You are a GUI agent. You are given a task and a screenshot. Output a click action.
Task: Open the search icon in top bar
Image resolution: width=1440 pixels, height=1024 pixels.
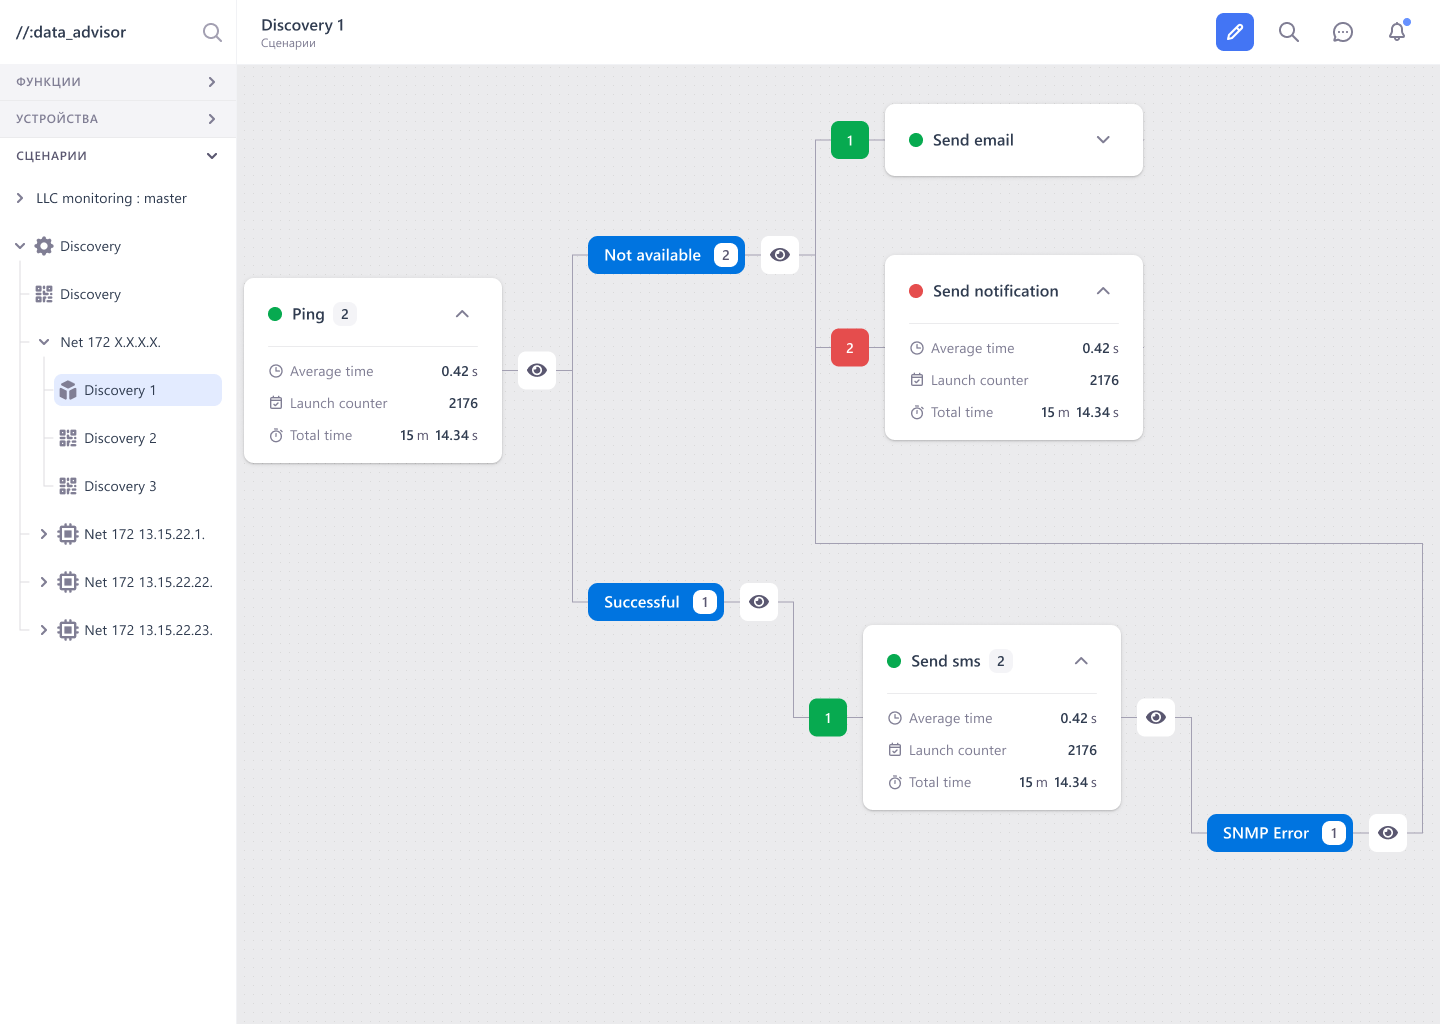click(1289, 32)
